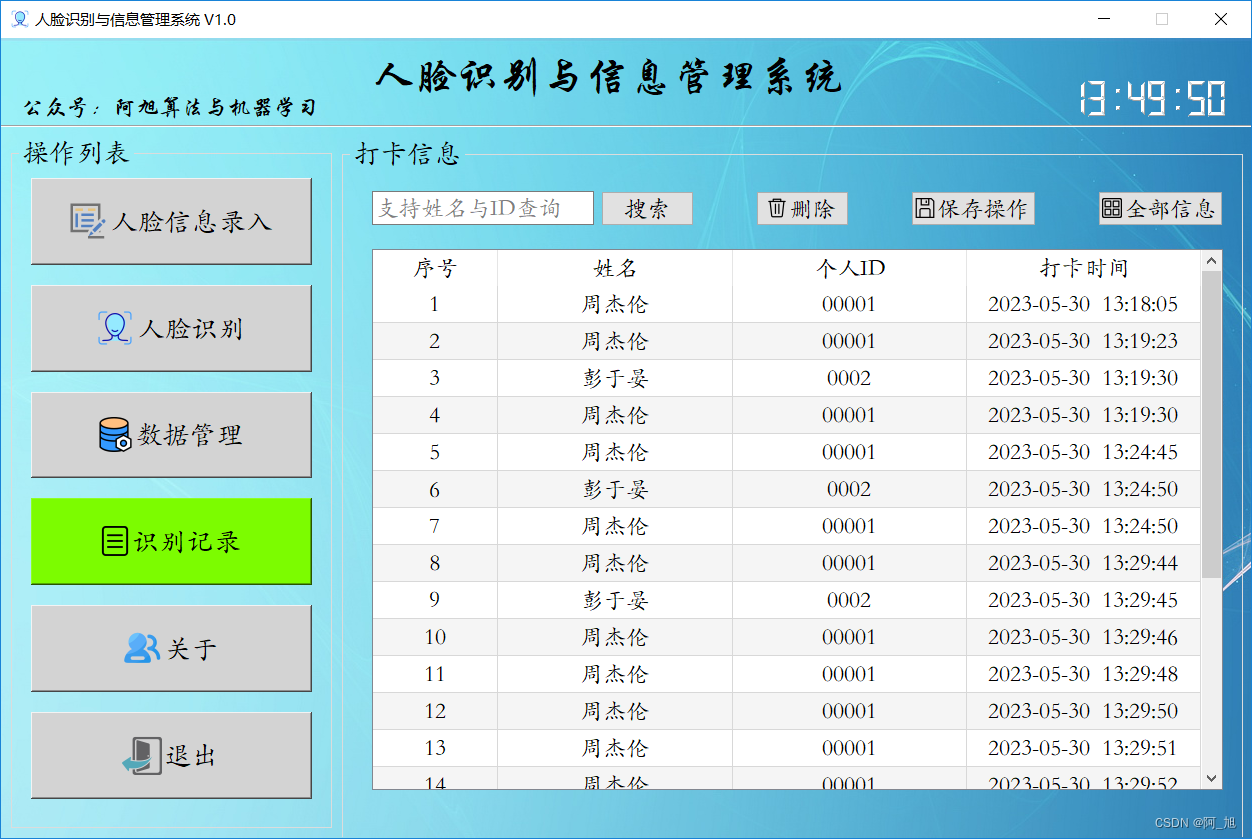Viewport: 1252px width, 839px height.
Task: Click the 搜索 search button
Action: coord(647,208)
